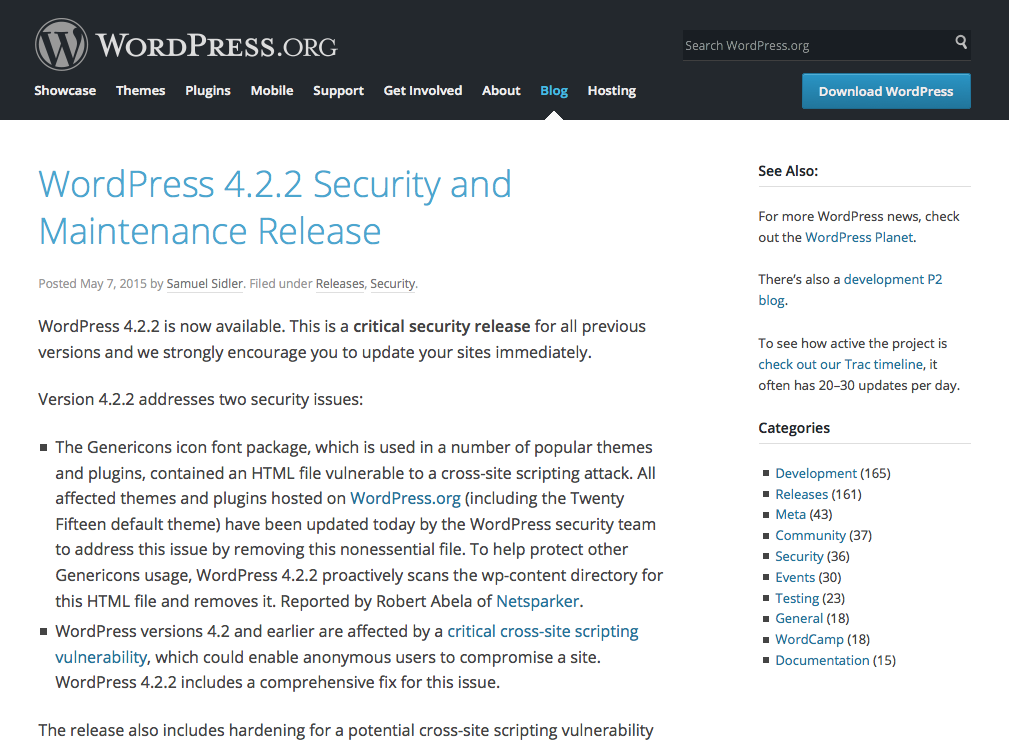Viewport: 1009px width, 743px height.
Task: Click the WordPress.org wordmark in the header
Action: point(217,46)
